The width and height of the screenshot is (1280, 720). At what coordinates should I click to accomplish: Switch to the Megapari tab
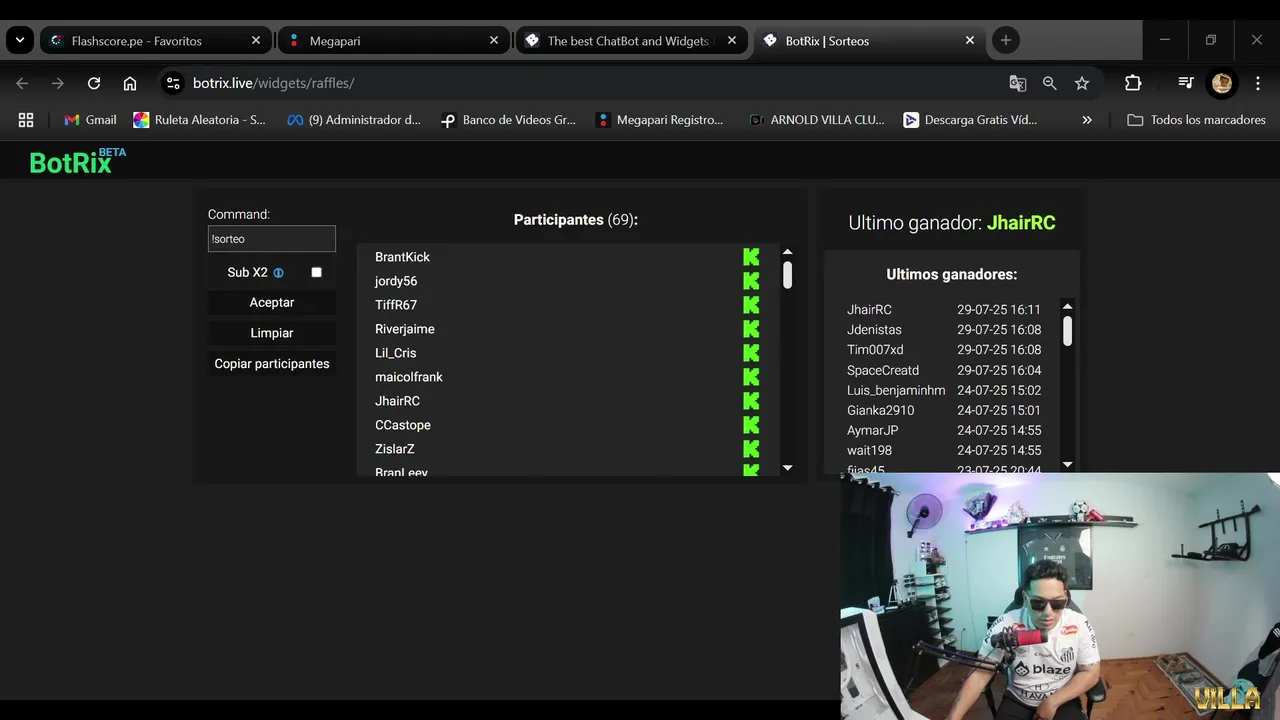click(394, 41)
